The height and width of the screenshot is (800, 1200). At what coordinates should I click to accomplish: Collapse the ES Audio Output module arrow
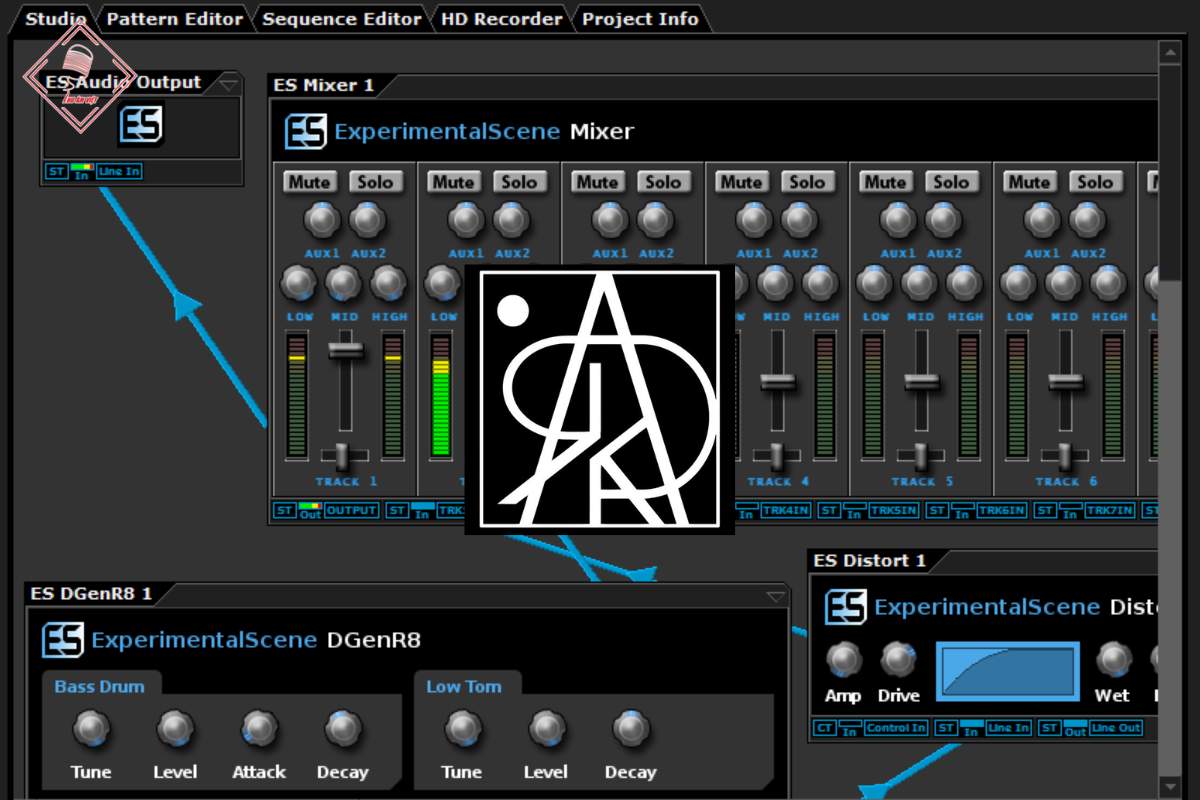[229, 84]
